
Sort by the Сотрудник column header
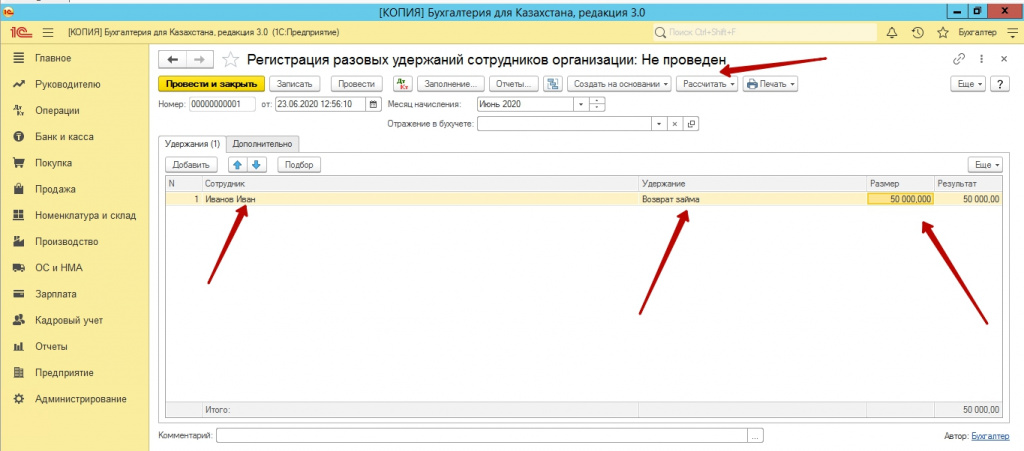420,184
